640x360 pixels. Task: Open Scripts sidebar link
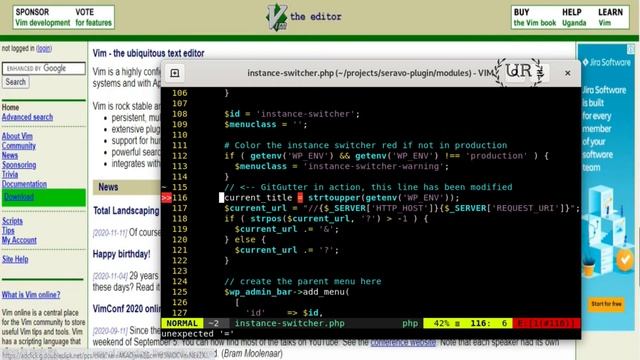(x=12, y=221)
